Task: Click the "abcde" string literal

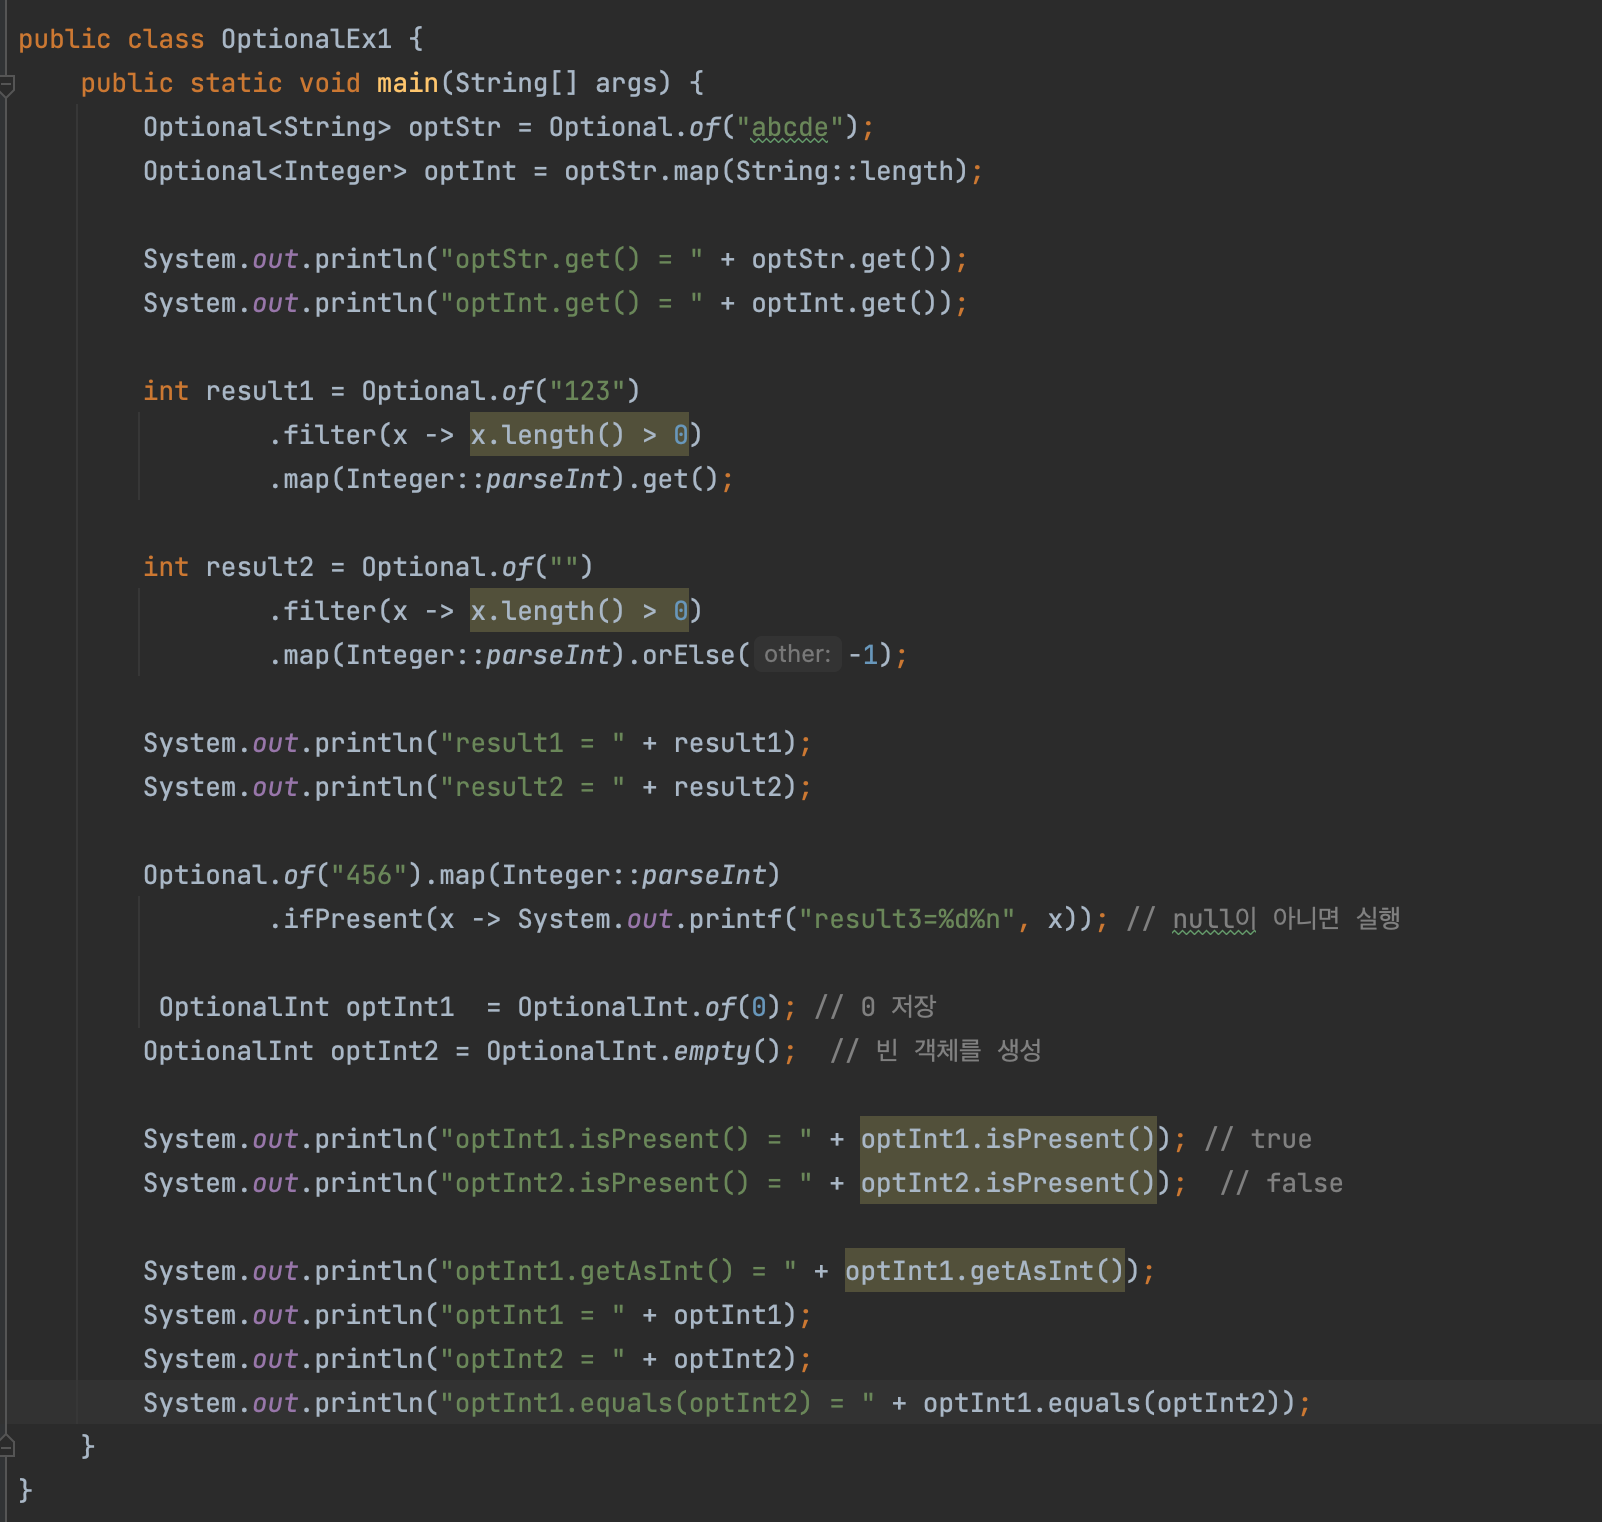Action: click(789, 127)
